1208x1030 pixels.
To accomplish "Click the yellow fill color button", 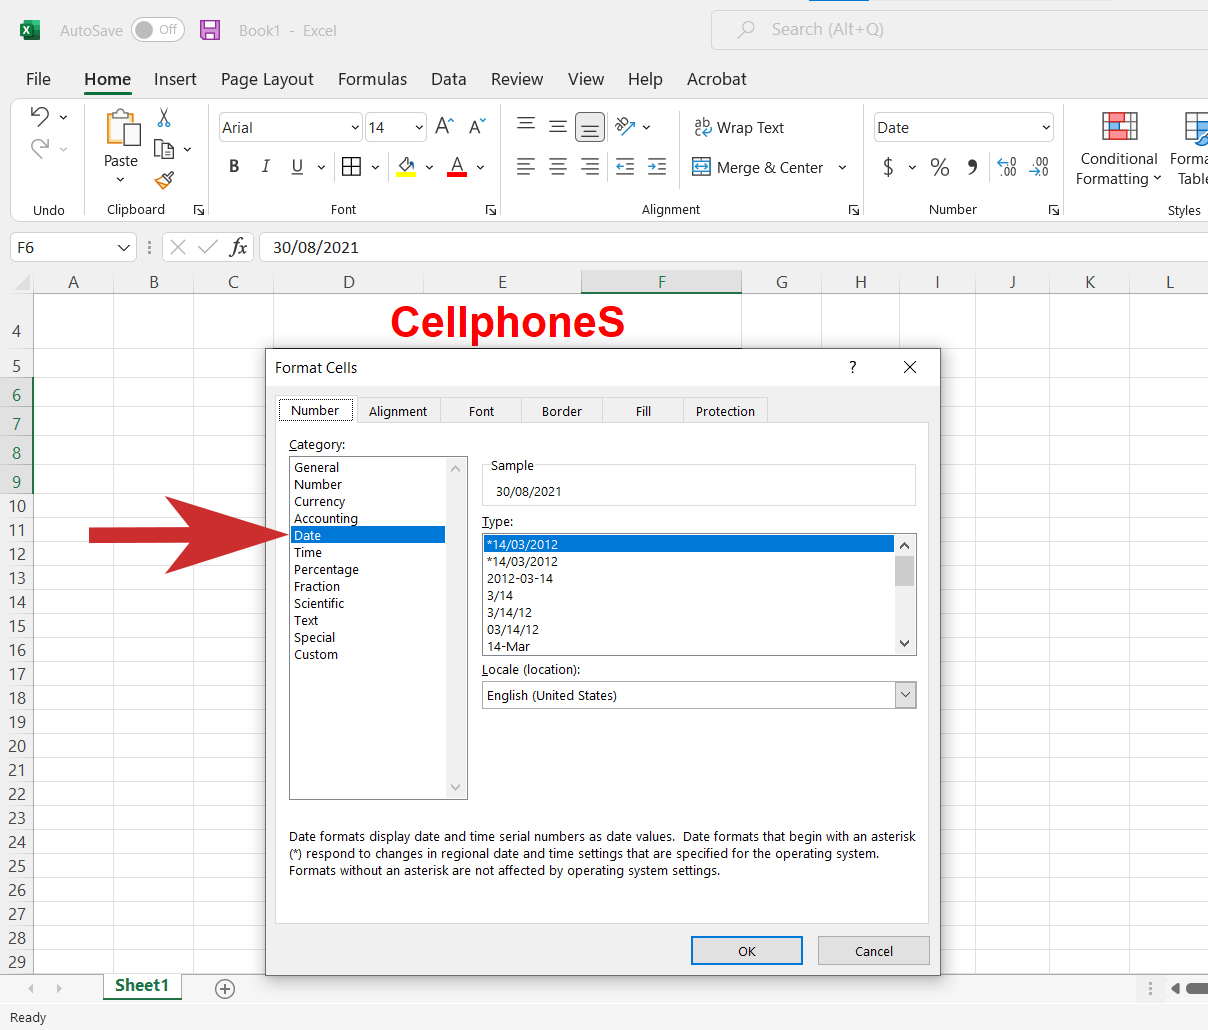I will tap(406, 167).
